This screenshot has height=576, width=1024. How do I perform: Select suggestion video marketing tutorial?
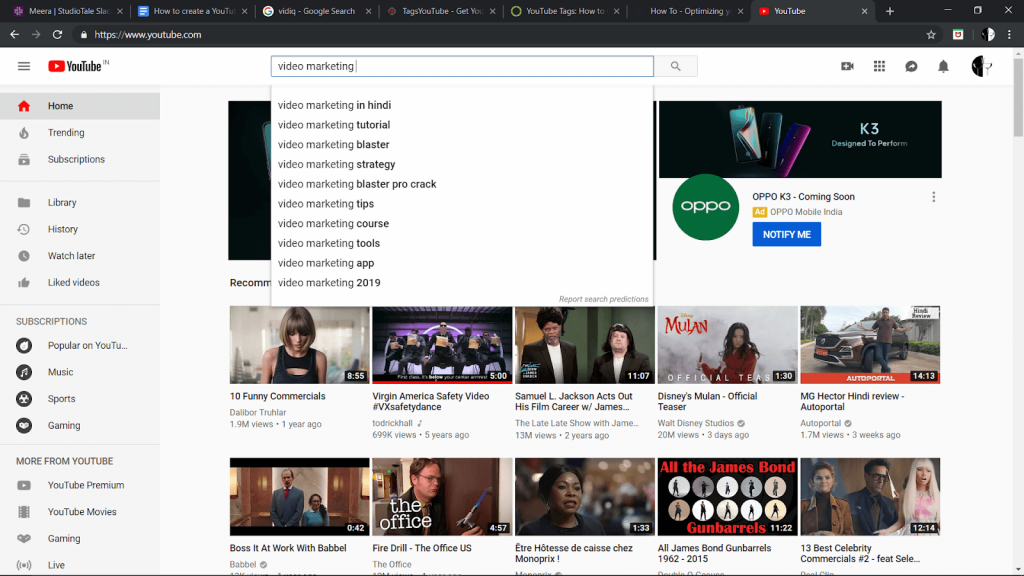(462, 125)
